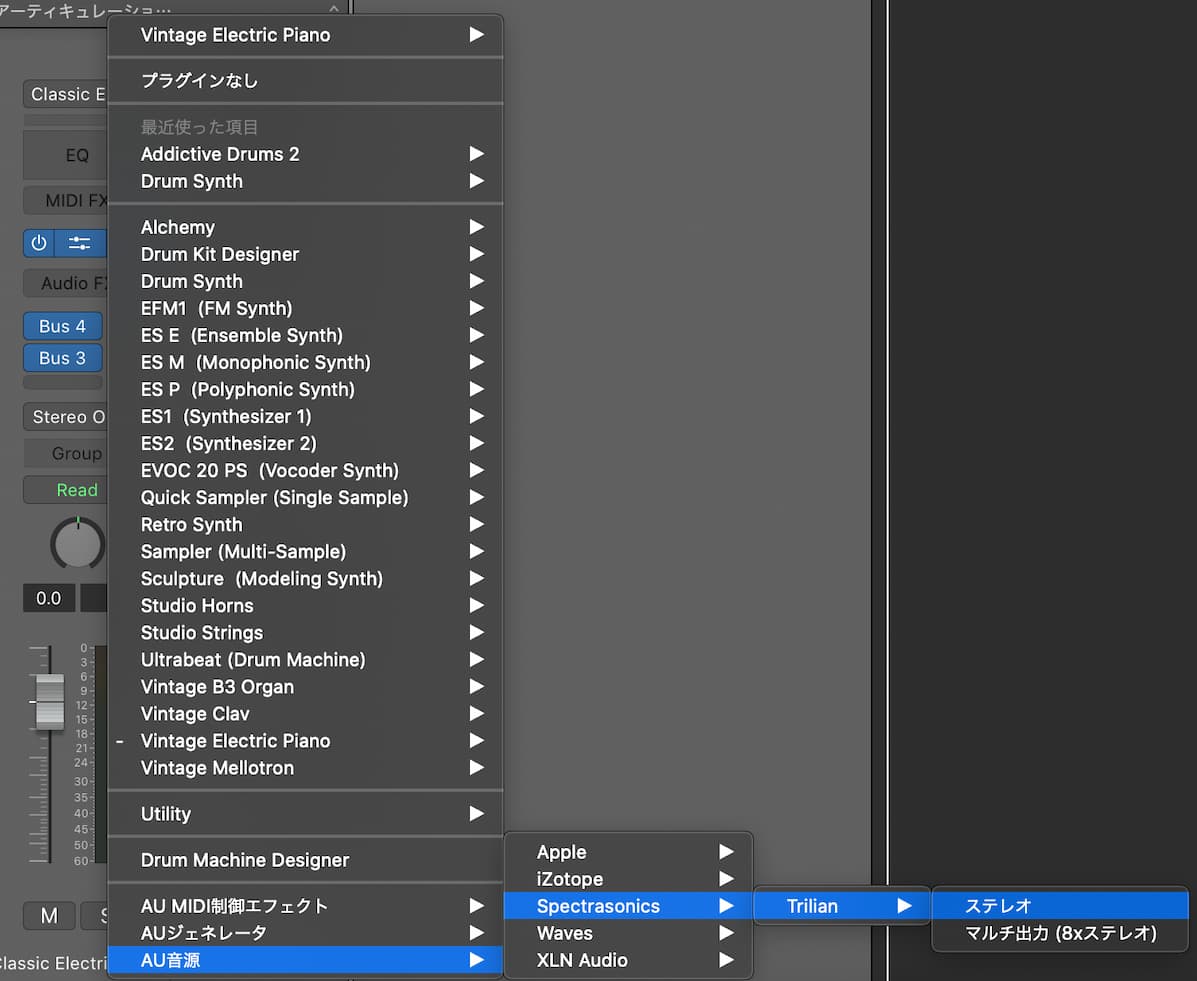Open the instrument settings sliders icon
The height and width of the screenshot is (981, 1197).
(x=79, y=244)
